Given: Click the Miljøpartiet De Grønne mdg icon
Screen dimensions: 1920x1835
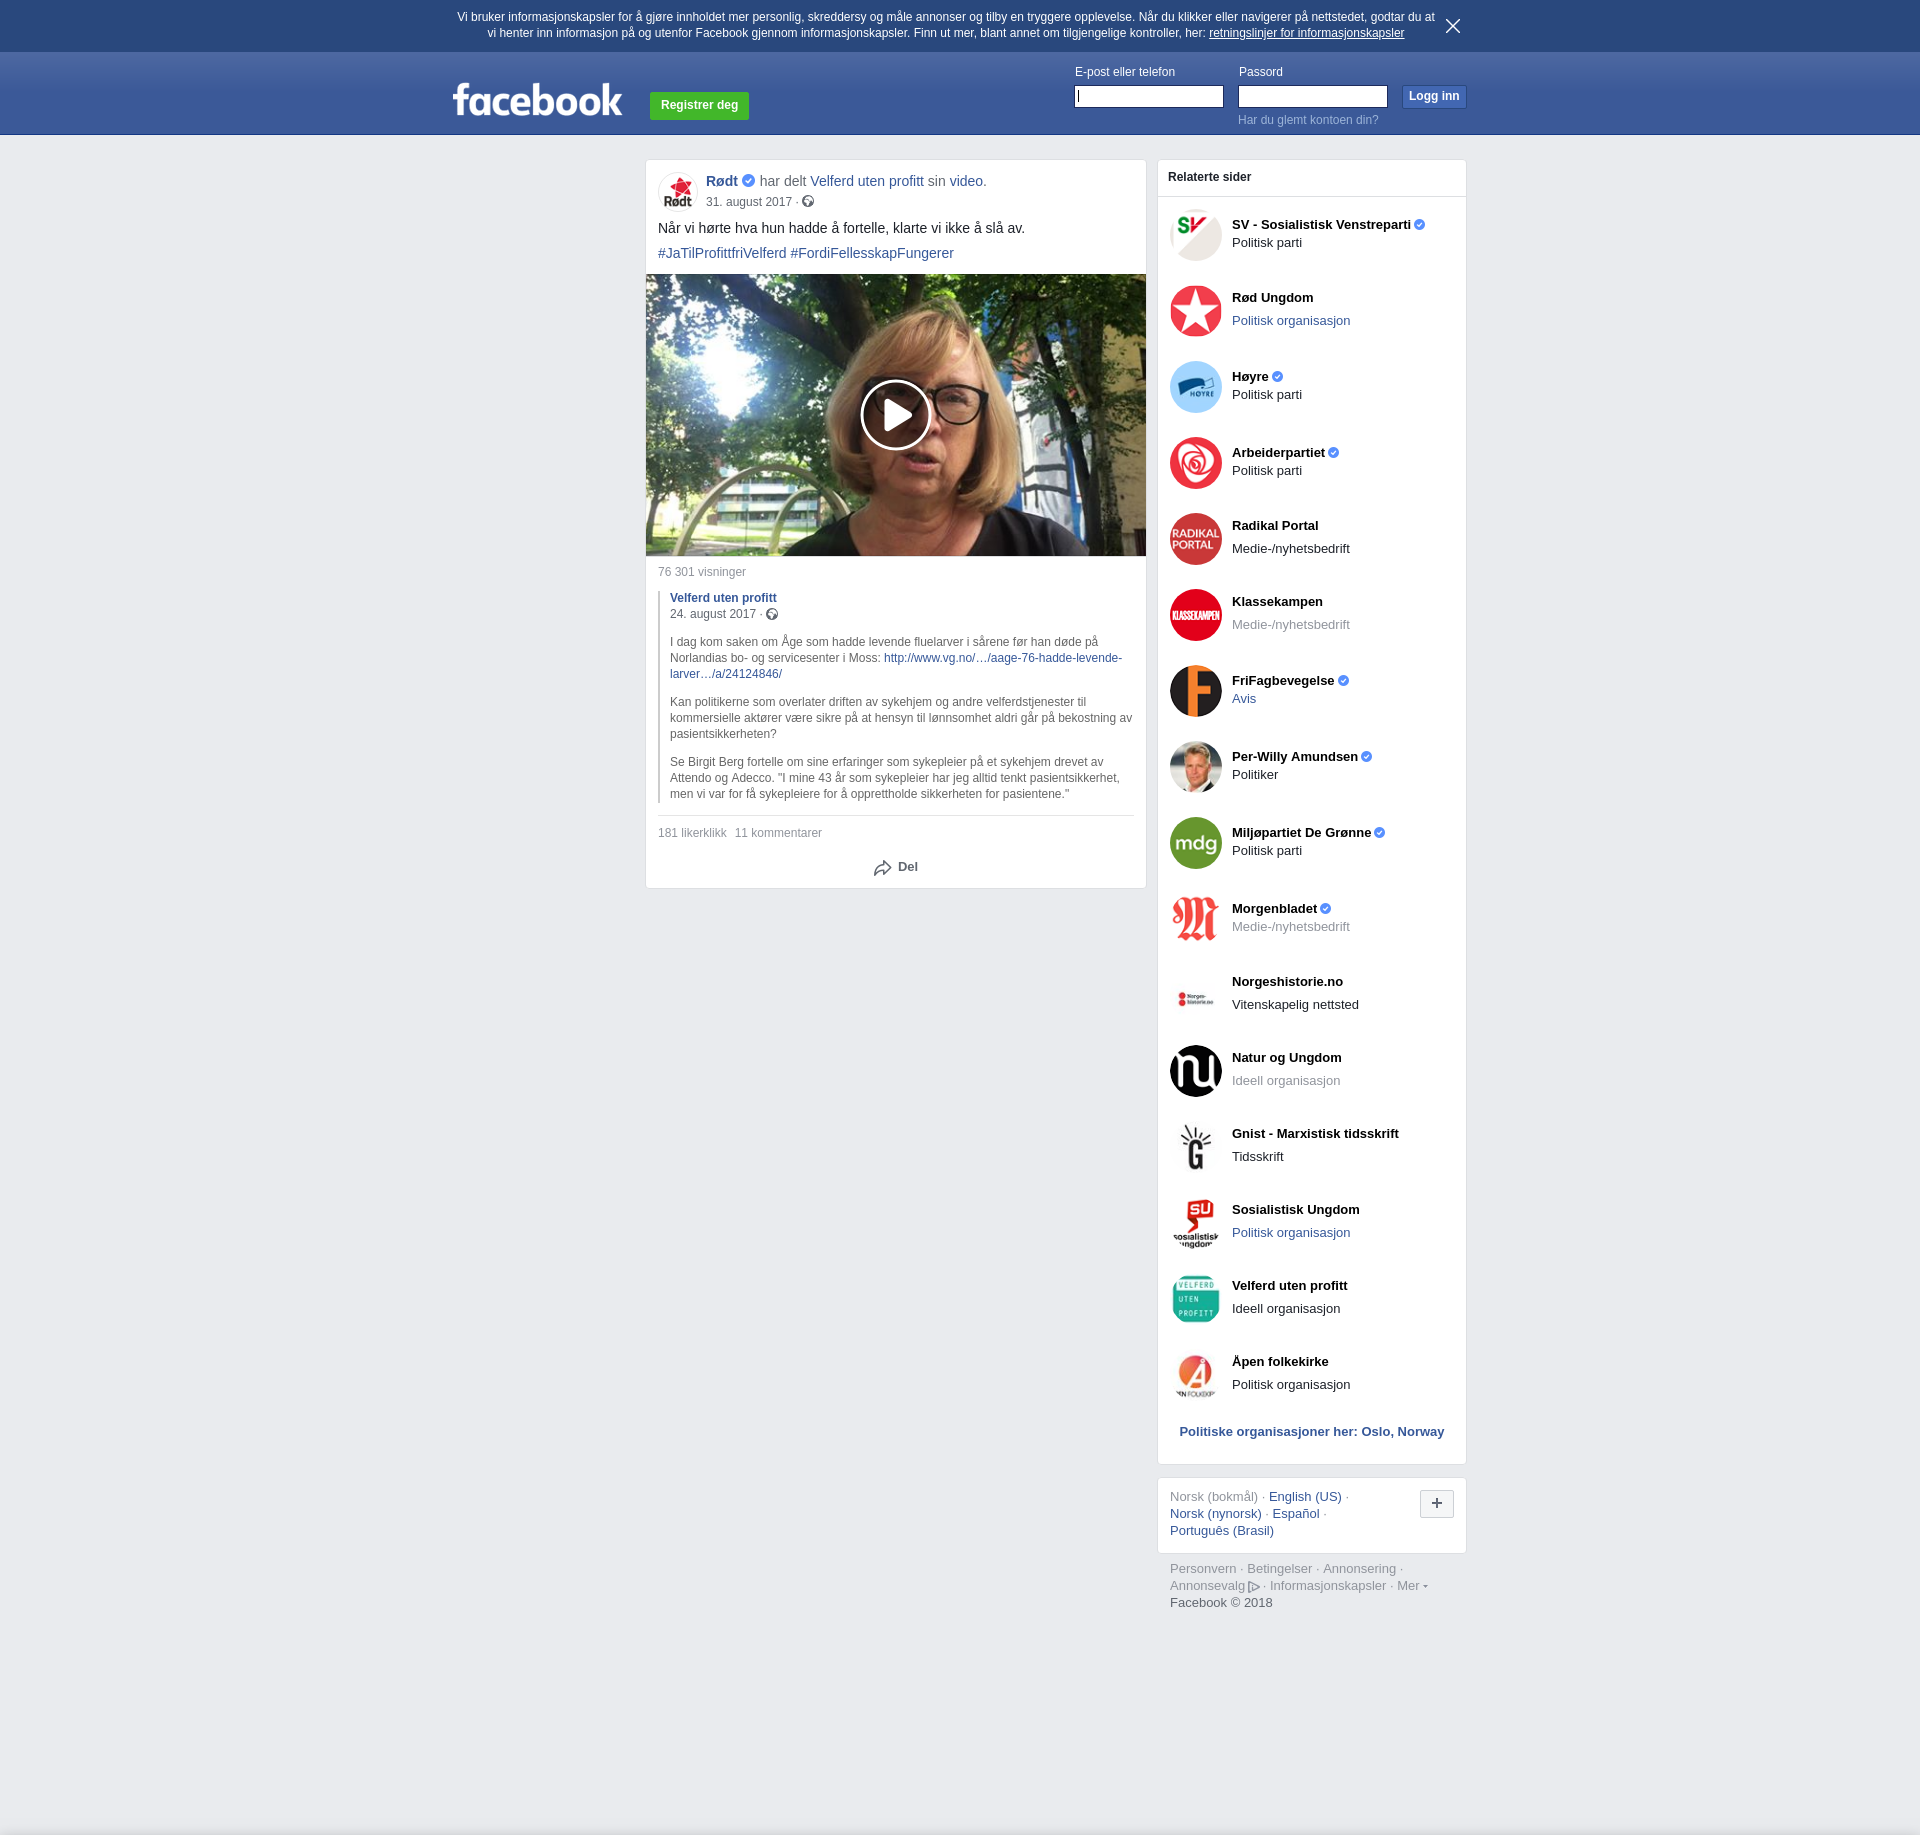Looking at the screenshot, I should [x=1195, y=843].
